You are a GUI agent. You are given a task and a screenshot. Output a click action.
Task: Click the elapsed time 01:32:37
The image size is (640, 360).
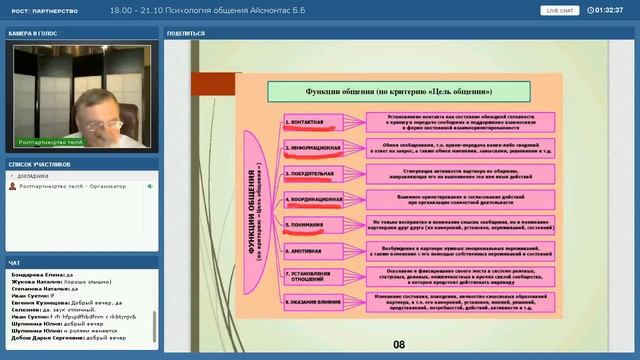609,10
